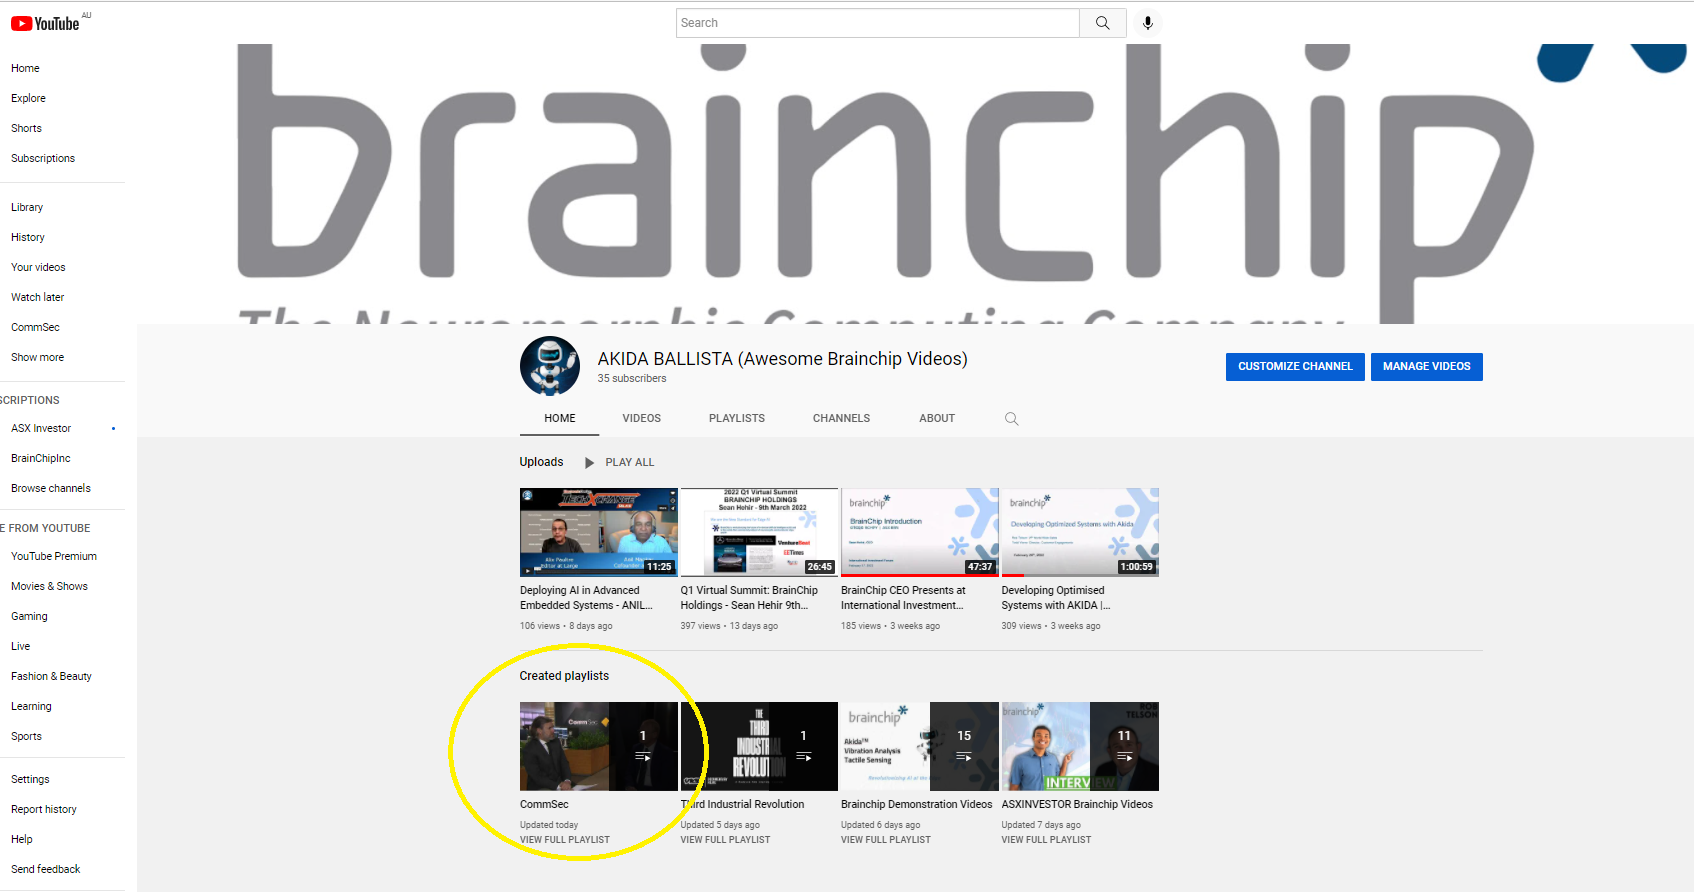The height and width of the screenshot is (892, 1694).
Task: View full playlist for Third Industrial Revolution
Action: 725,840
